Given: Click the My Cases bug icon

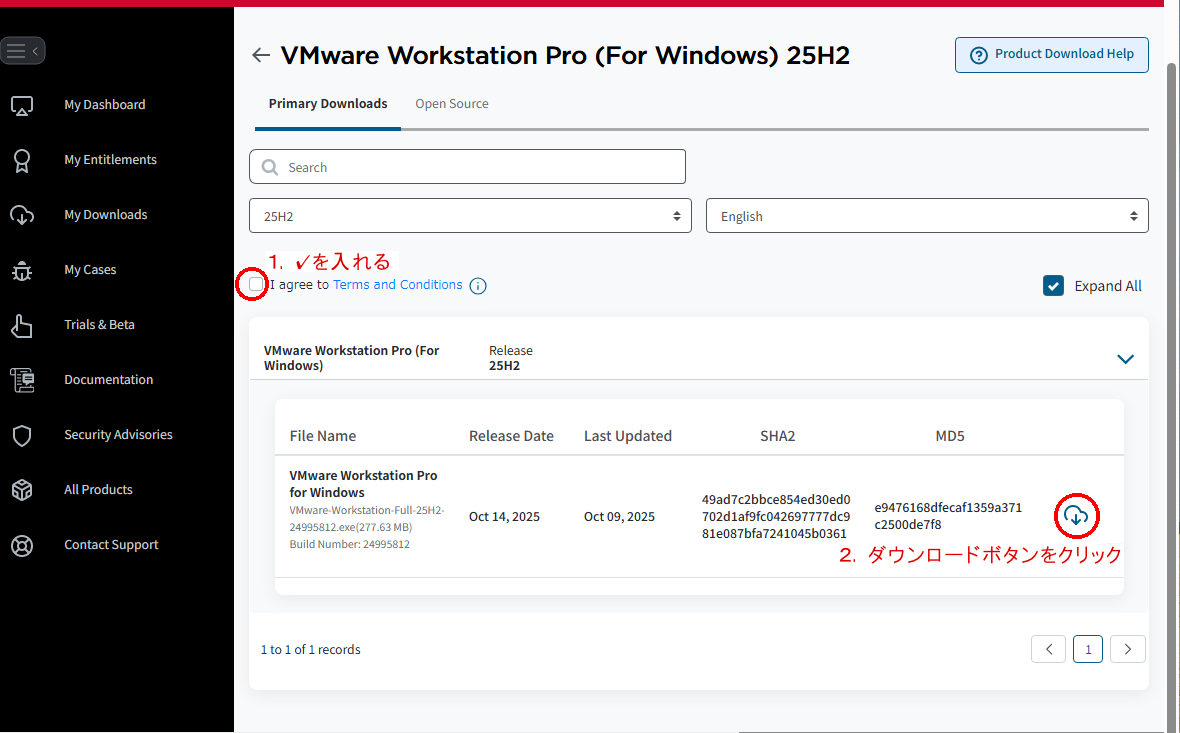Looking at the screenshot, I should click(22, 270).
